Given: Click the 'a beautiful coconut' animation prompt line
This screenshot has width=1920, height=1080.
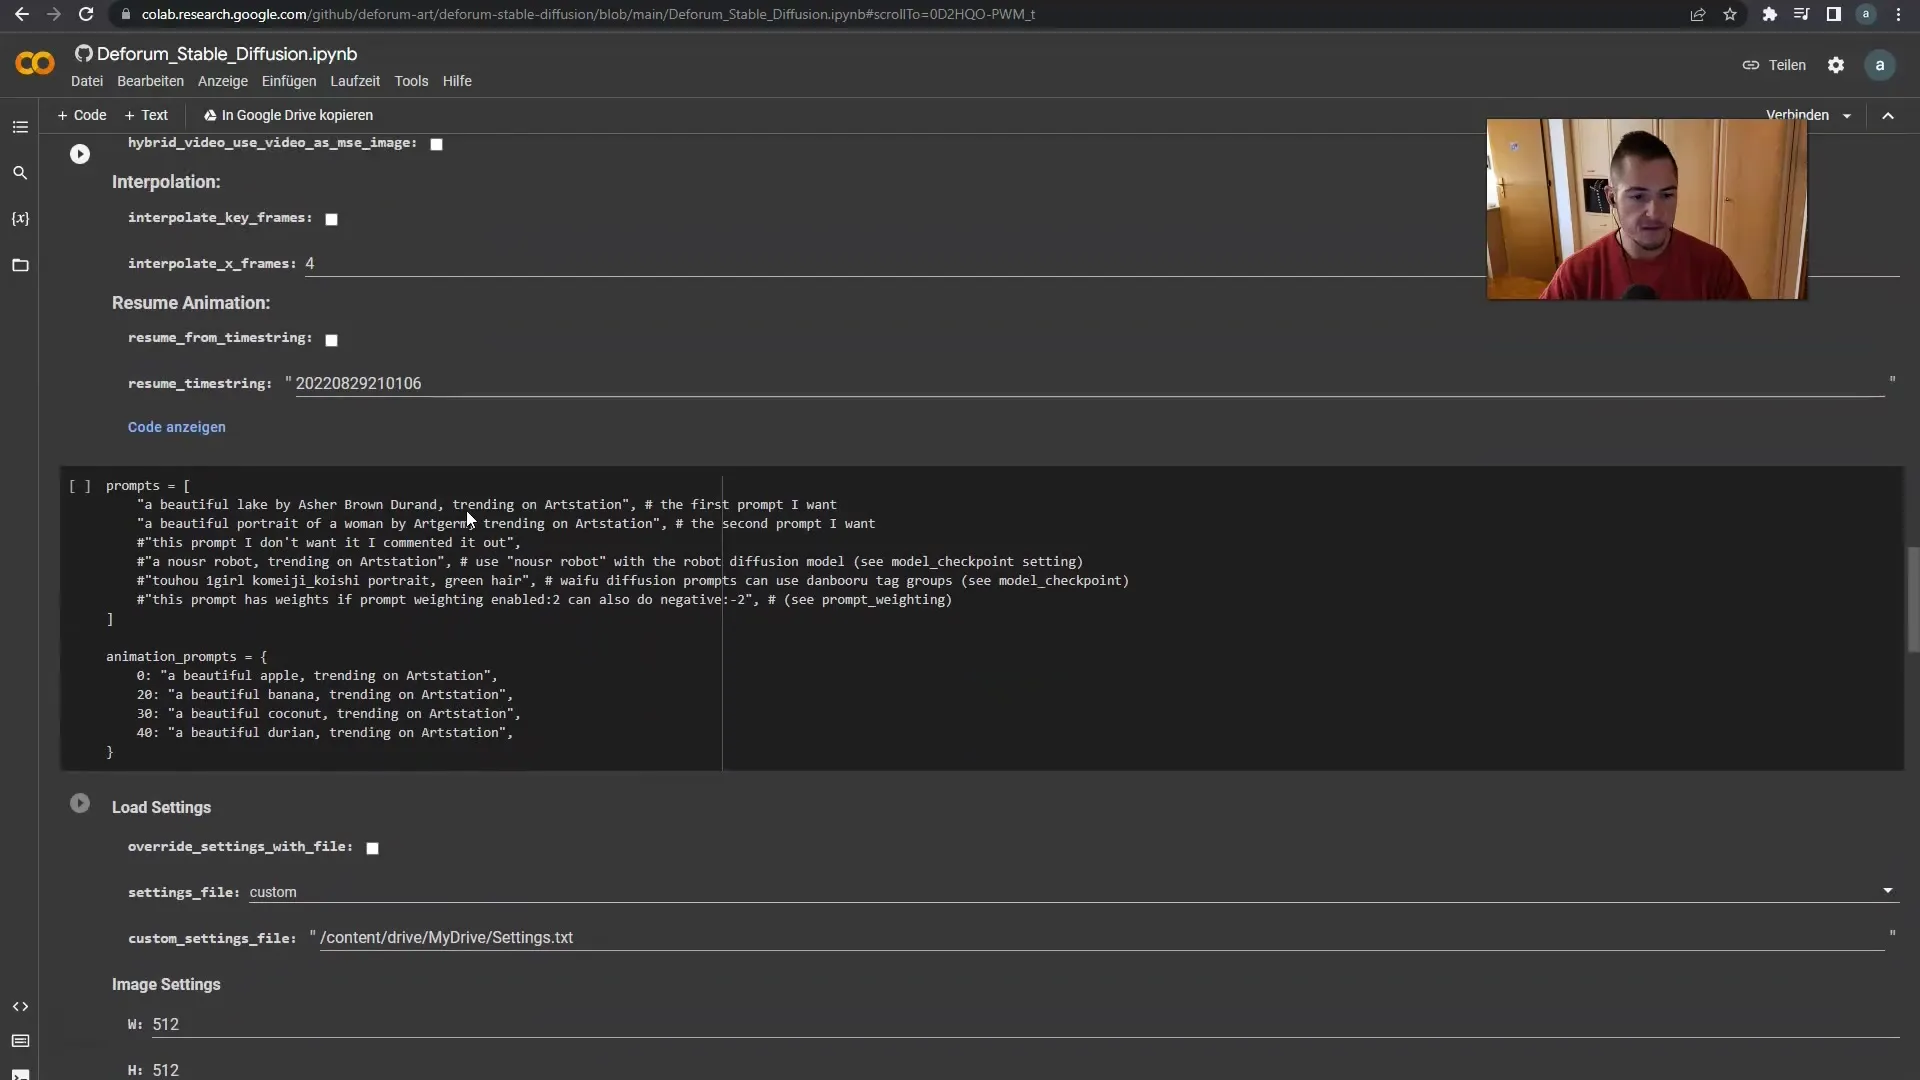Looking at the screenshot, I should [329, 714].
